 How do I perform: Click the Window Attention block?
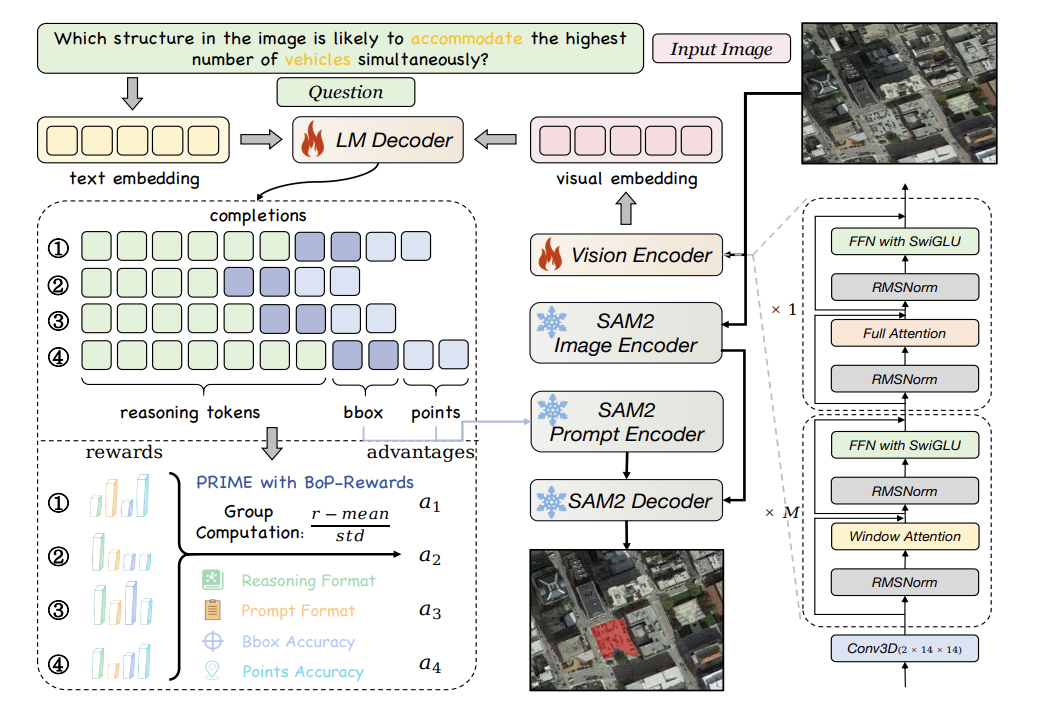(904, 537)
